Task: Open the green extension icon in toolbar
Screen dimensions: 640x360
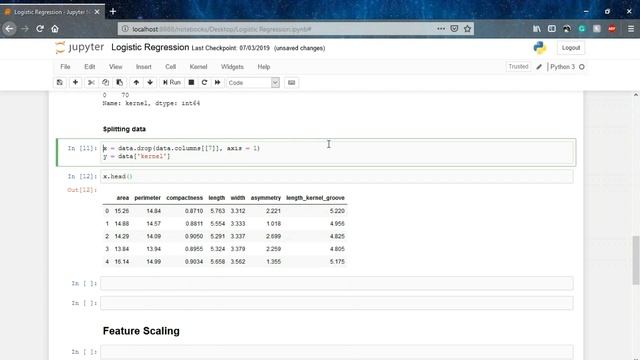Action: click(582, 29)
